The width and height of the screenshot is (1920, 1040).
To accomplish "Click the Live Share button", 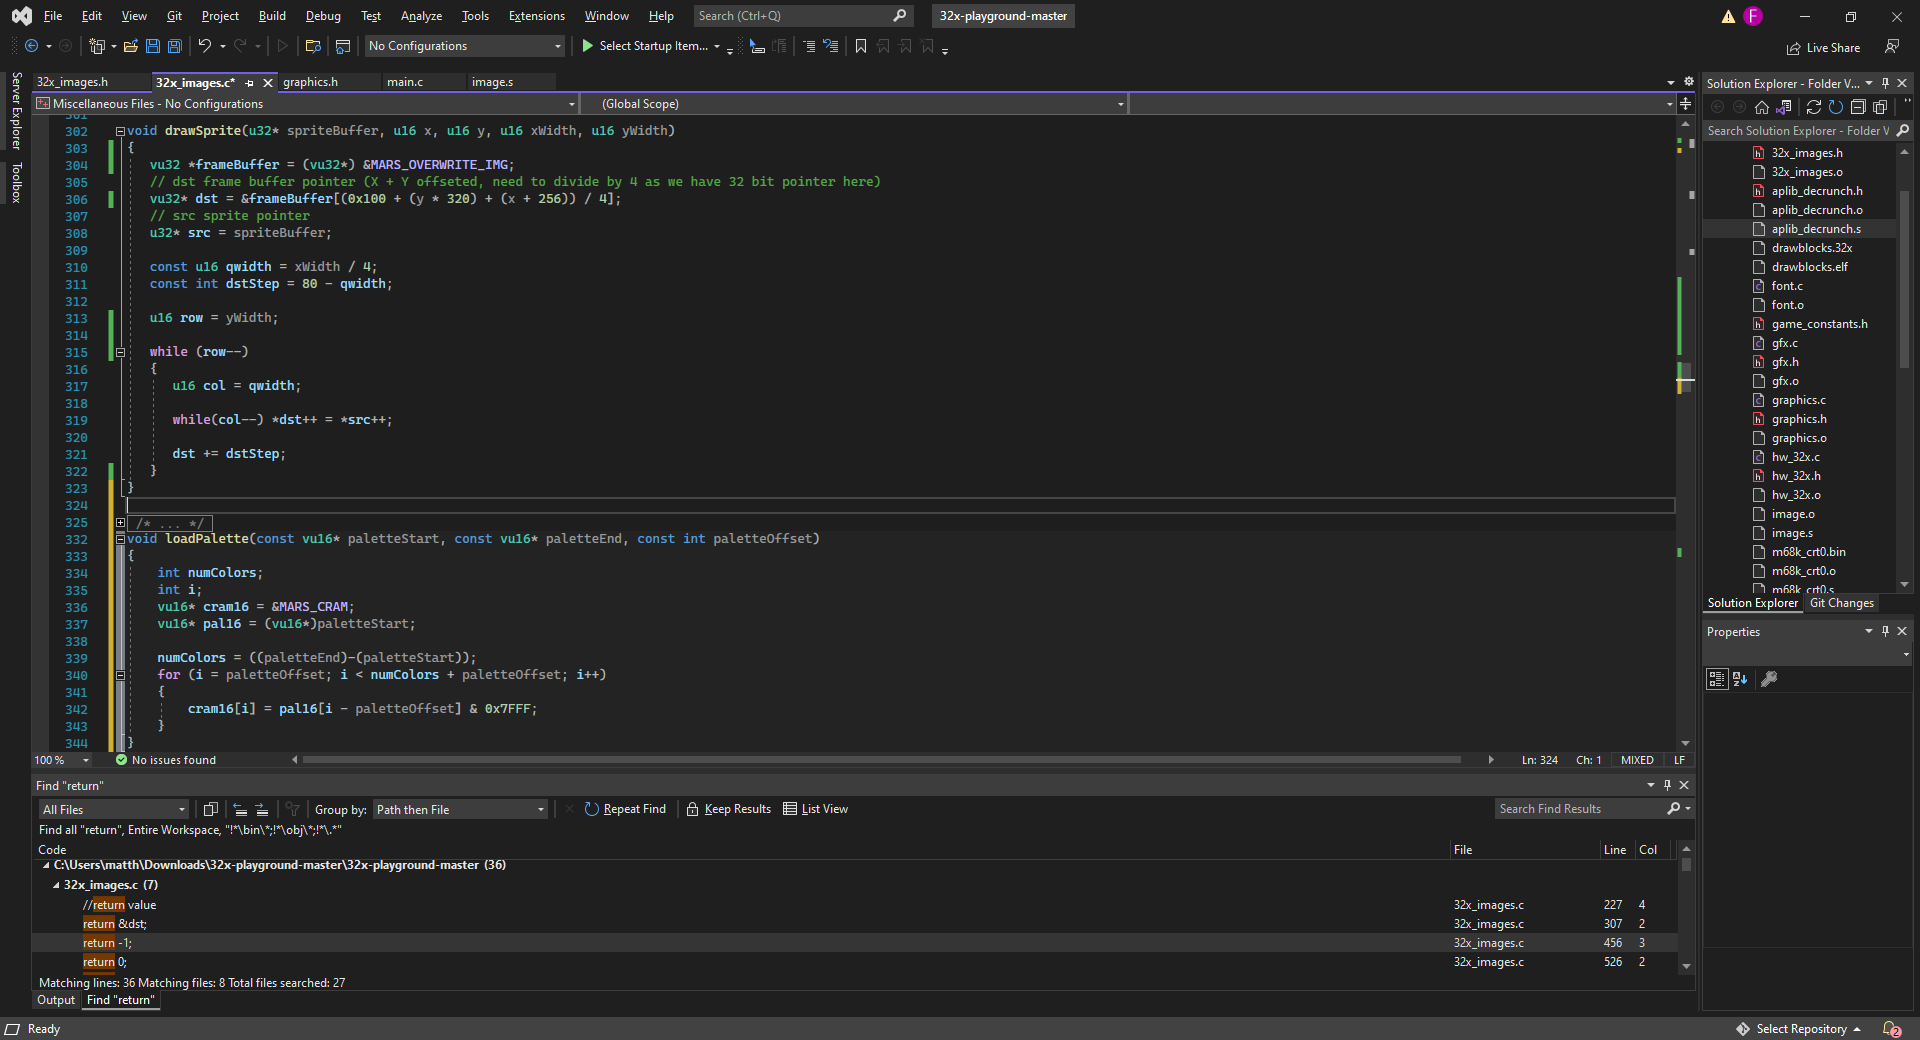I will pyautogui.click(x=1823, y=48).
